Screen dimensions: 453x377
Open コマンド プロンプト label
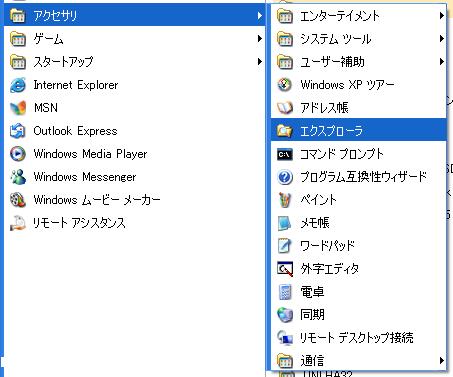click(342, 154)
